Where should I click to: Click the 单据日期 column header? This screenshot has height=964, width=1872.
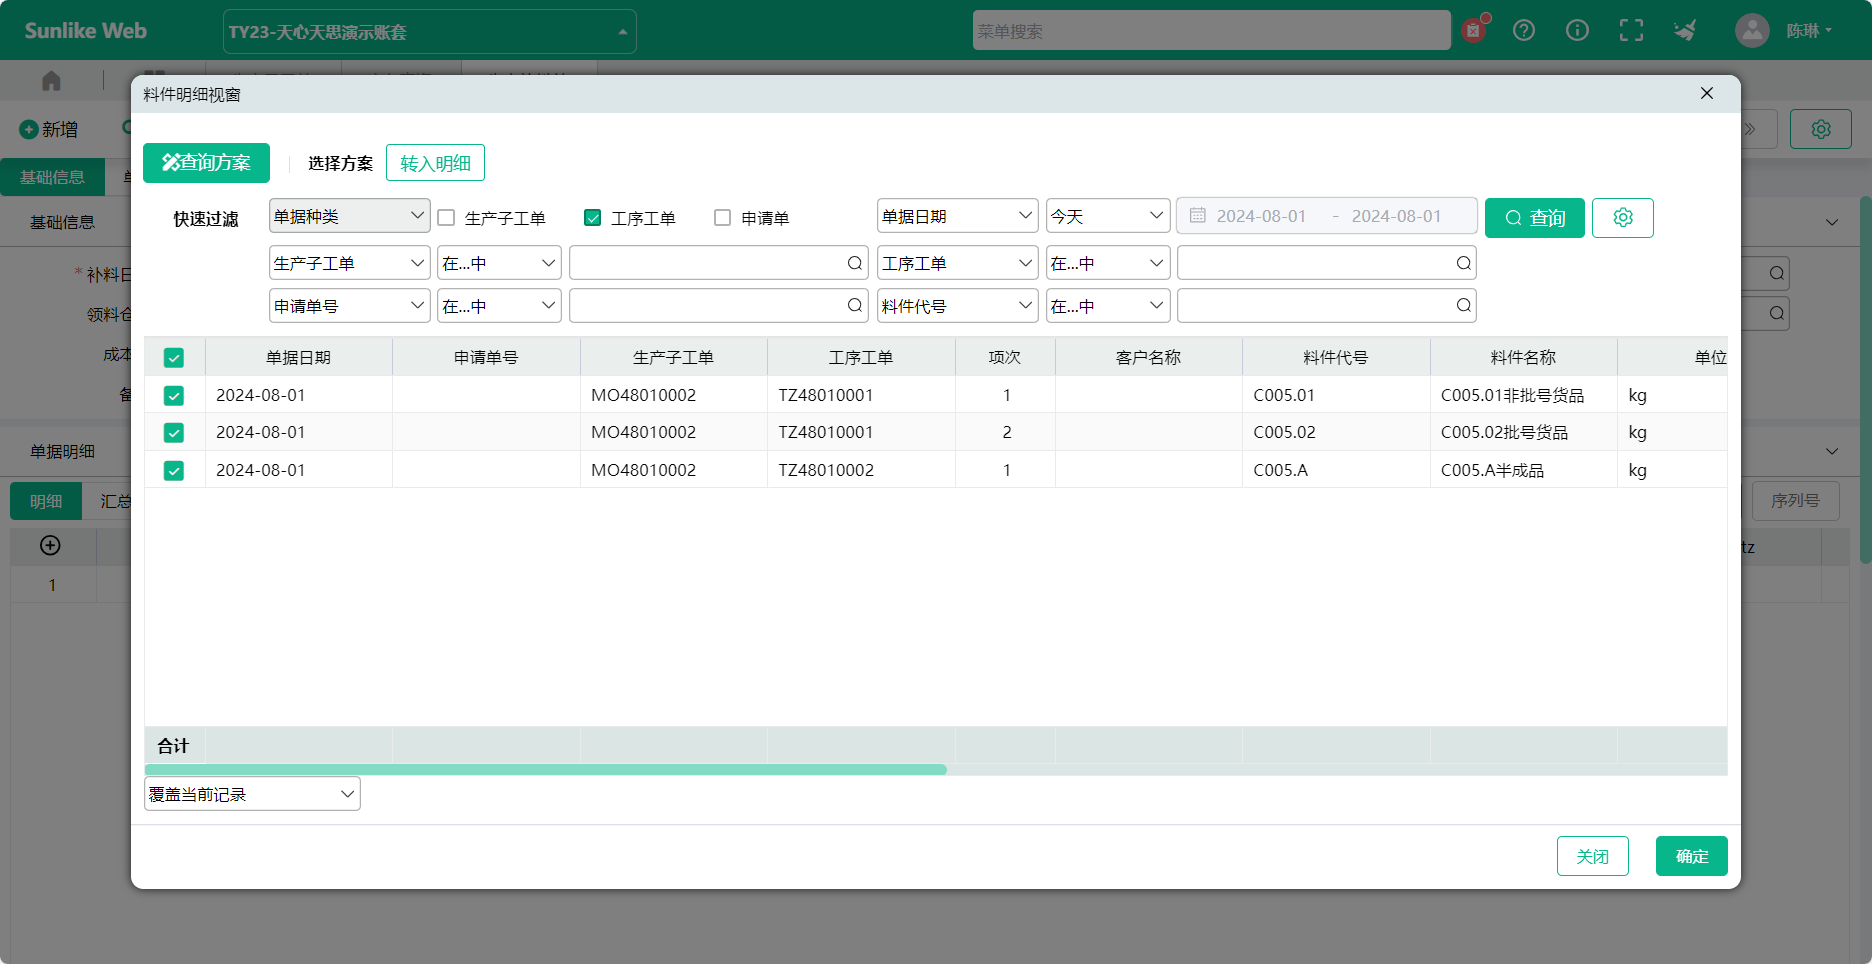[x=298, y=357]
